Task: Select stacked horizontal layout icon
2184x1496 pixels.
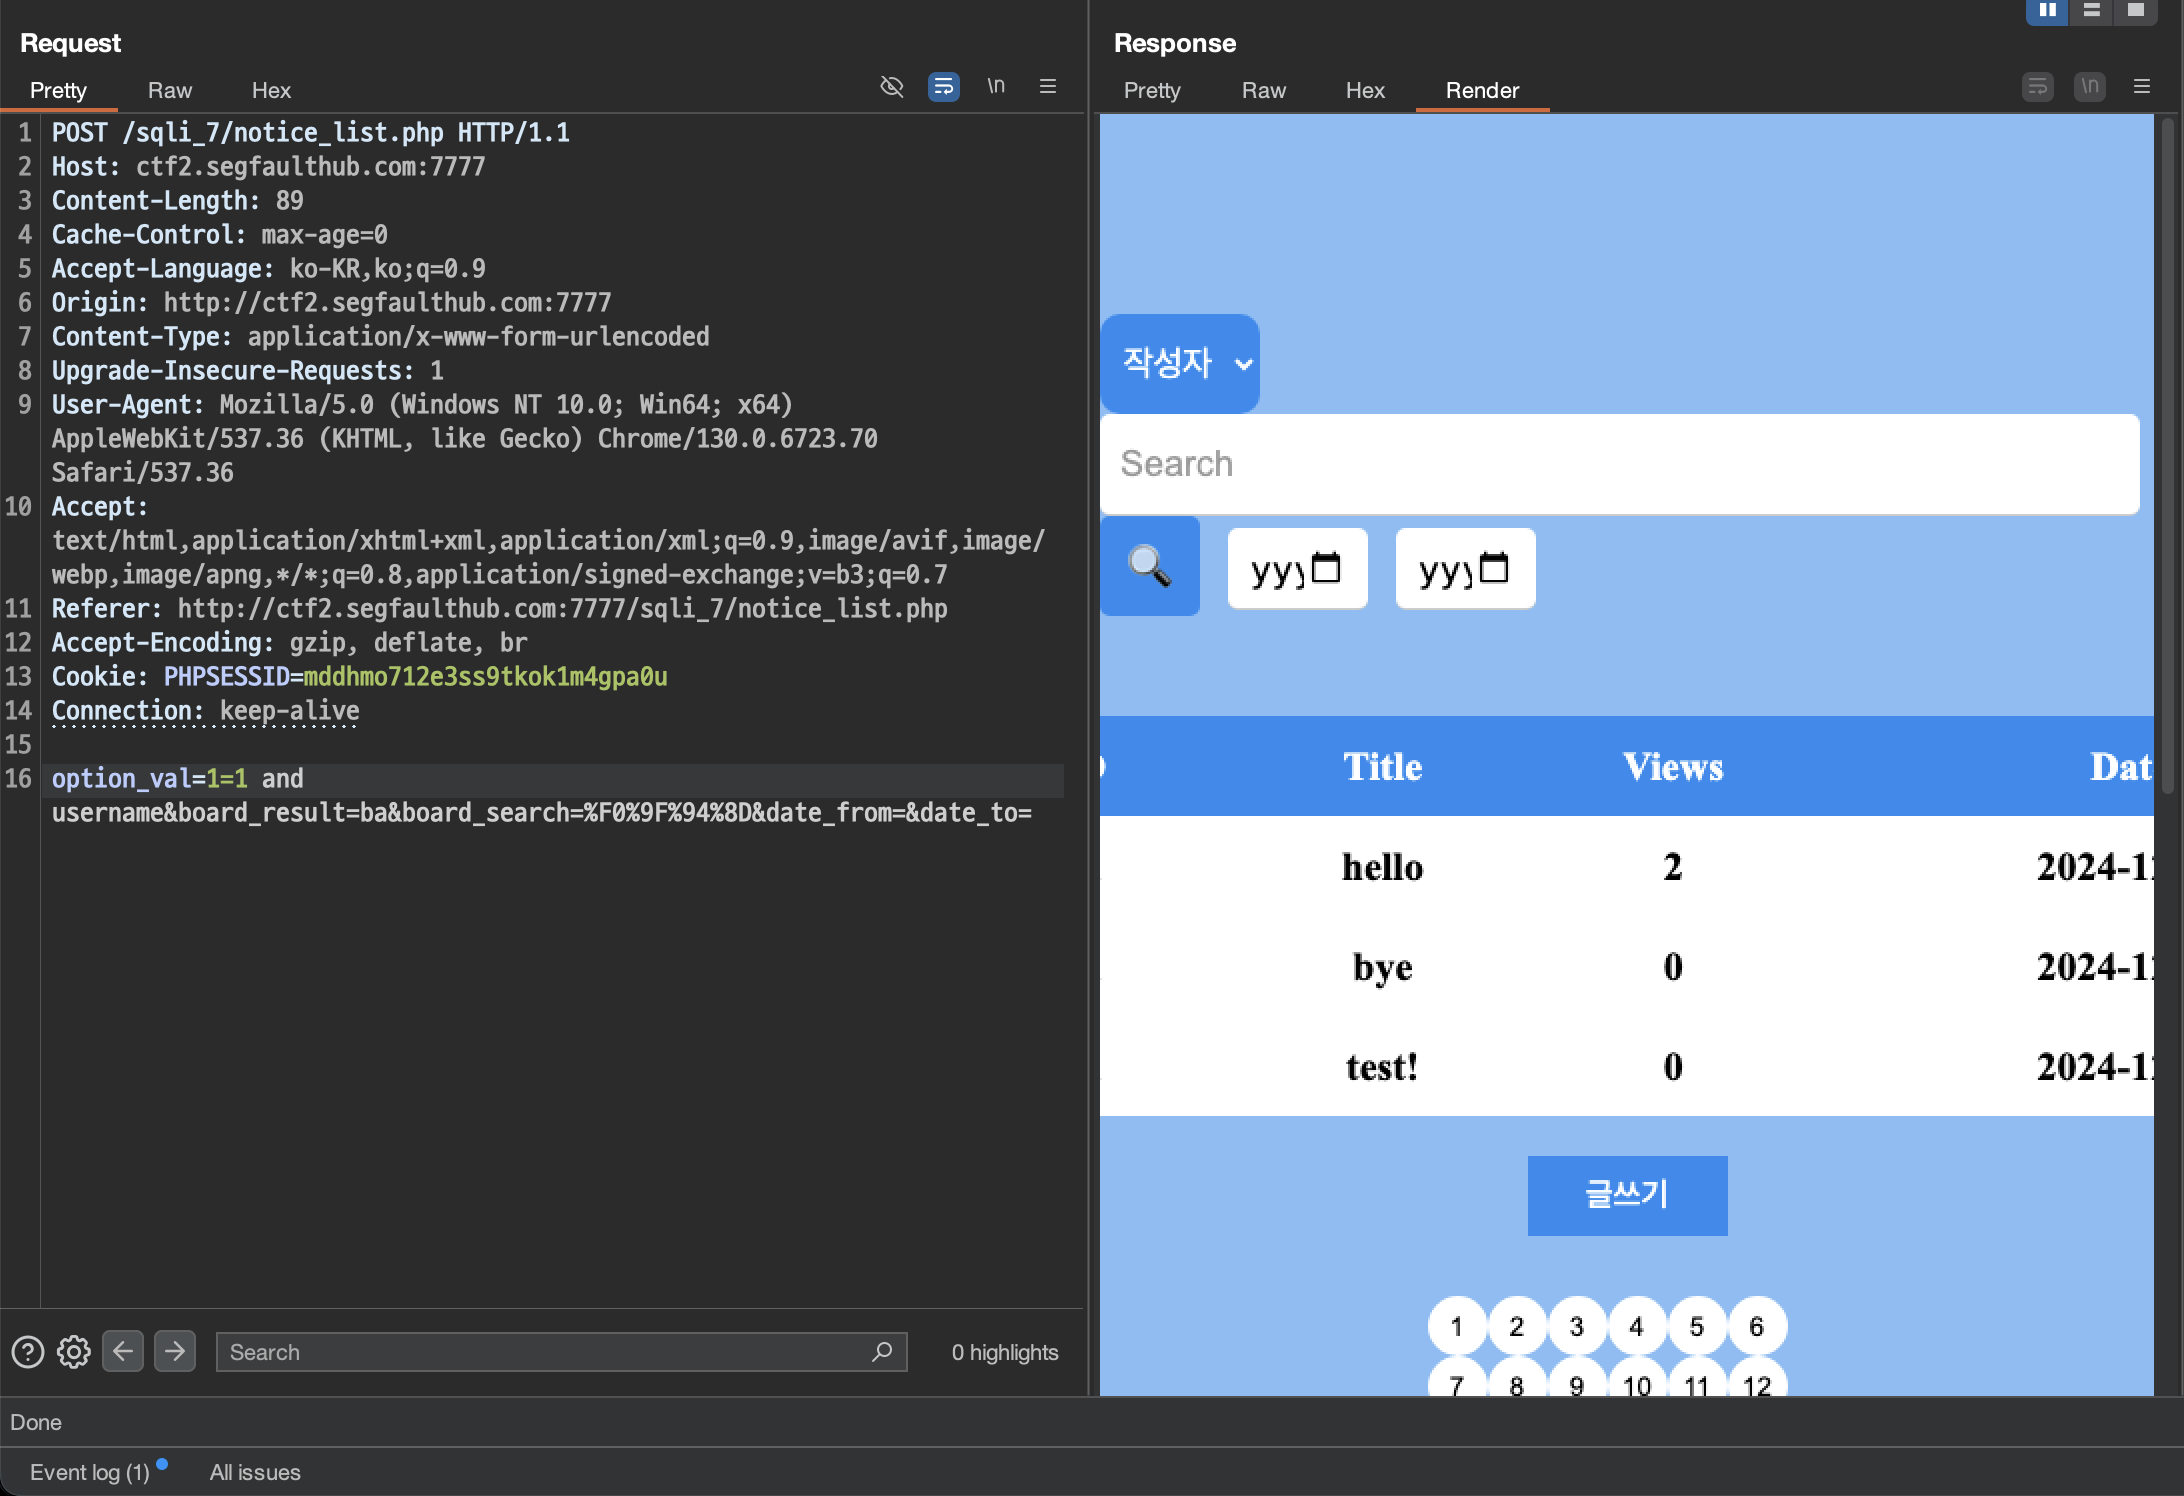Action: click(2091, 10)
